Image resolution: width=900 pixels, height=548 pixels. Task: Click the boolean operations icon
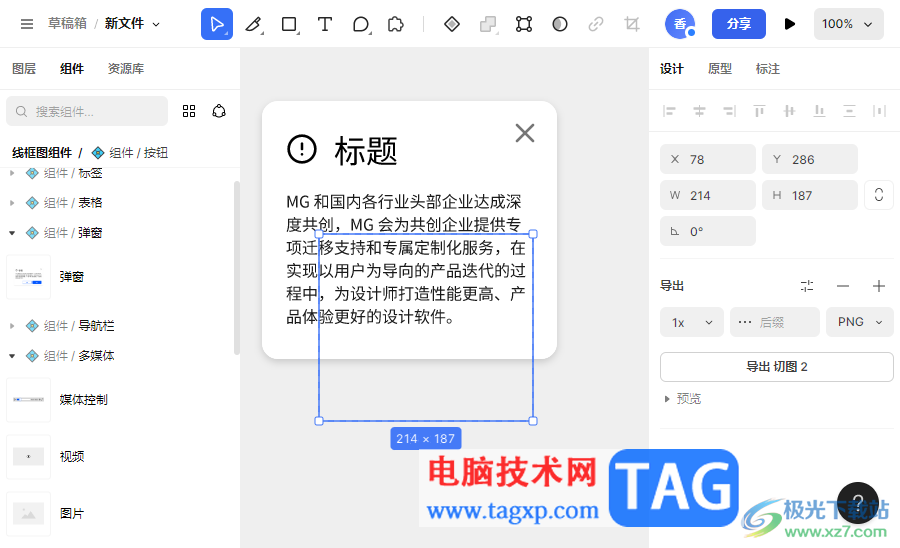(x=488, y=24)
